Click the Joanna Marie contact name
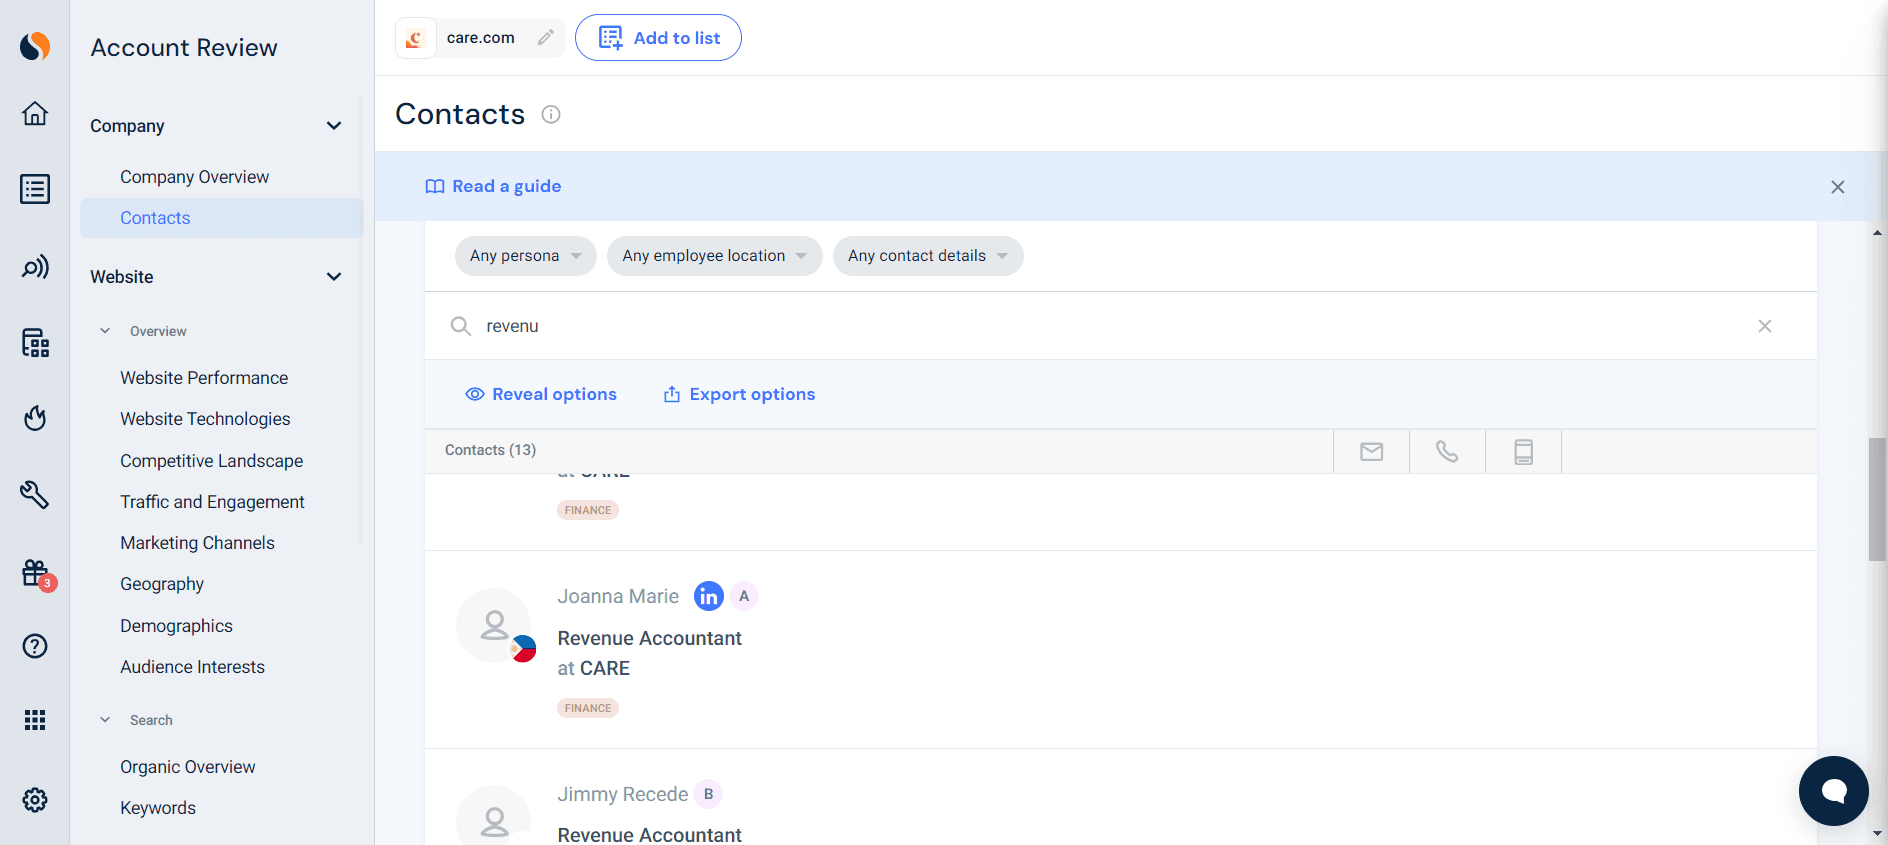Viewport: 1888px width, 845px height. pos(618,596)
